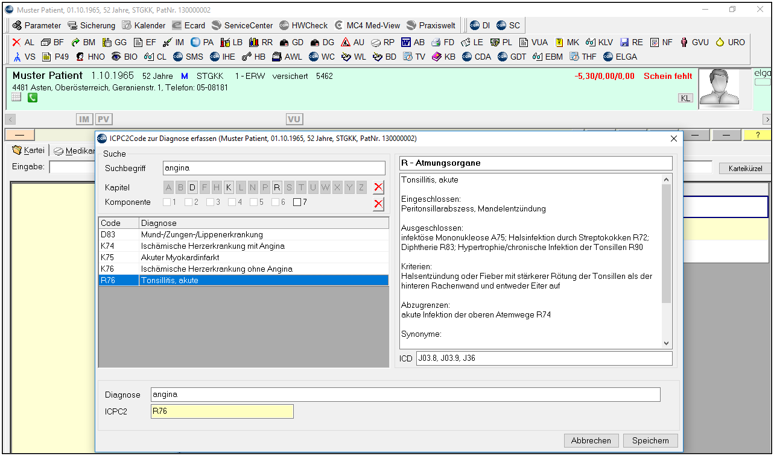This screenshot has height=456, width=774.
Task: Clear the Kapitel filter with red X
Action: pyautogui.click(x=379, y=188)
